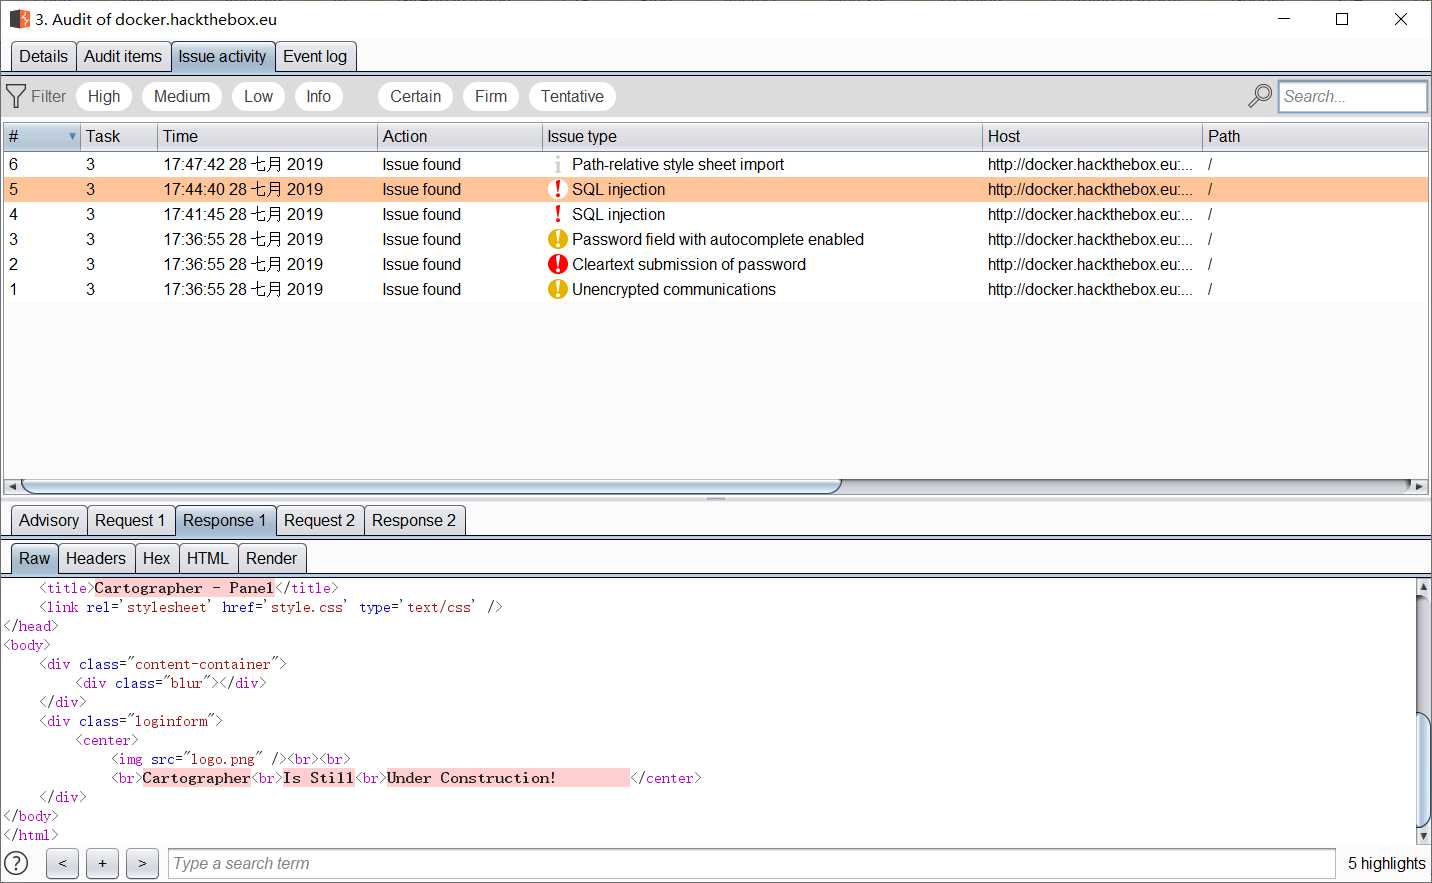The height and width of the screenshot is (883, 1432).
Task: Click the Burp Suite window icon
Action: tap(19, 19)
